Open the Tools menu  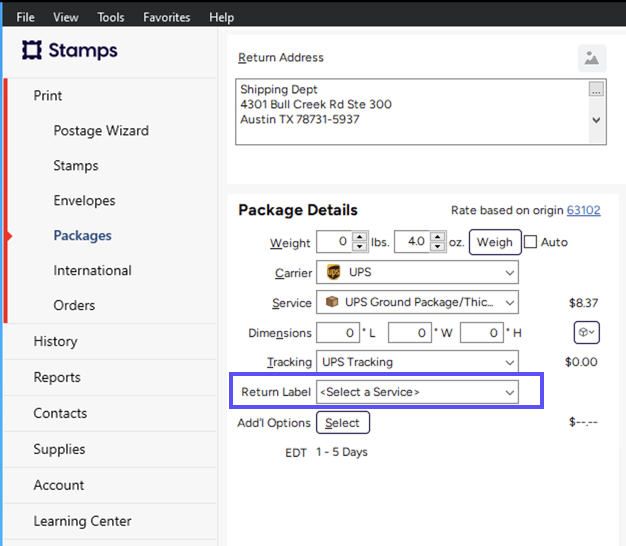[111, 17]
